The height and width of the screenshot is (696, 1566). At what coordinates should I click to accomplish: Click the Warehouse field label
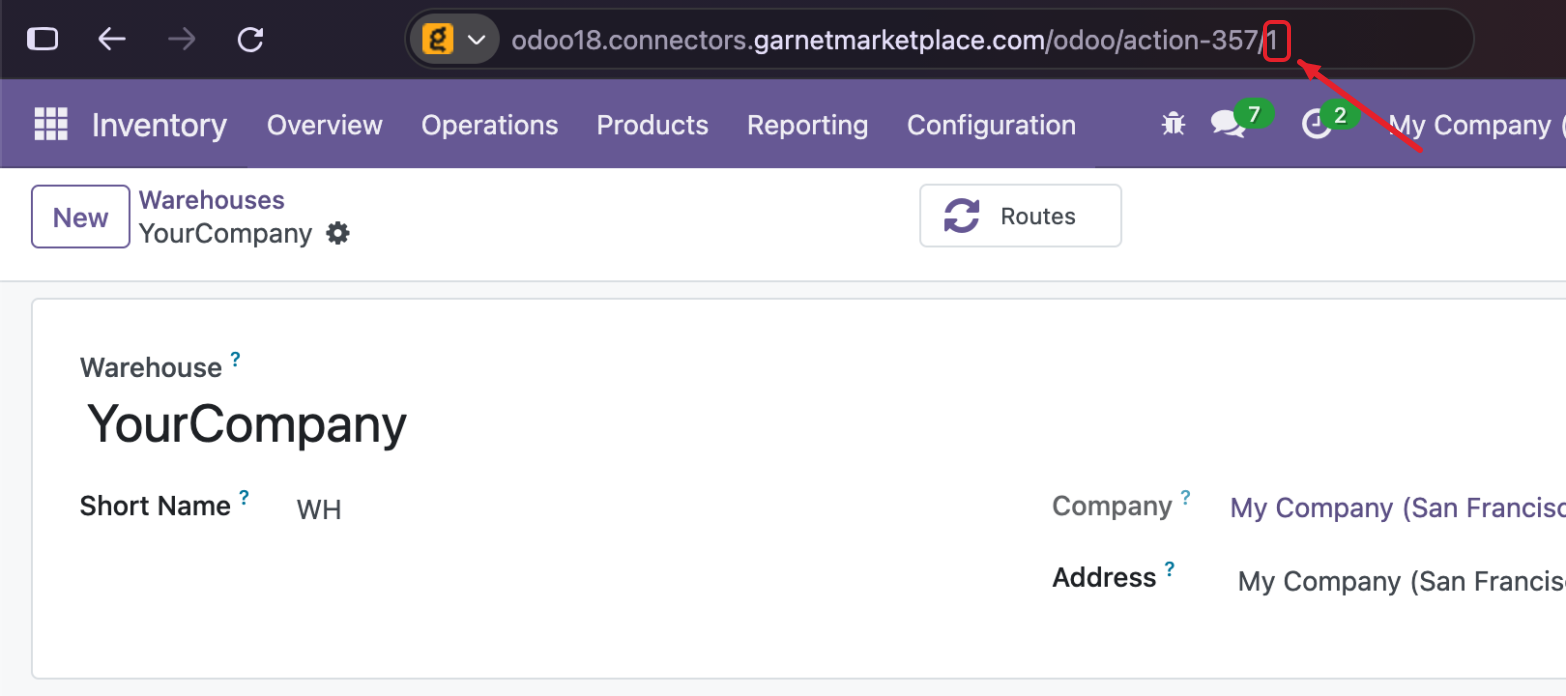coord(151,368)
